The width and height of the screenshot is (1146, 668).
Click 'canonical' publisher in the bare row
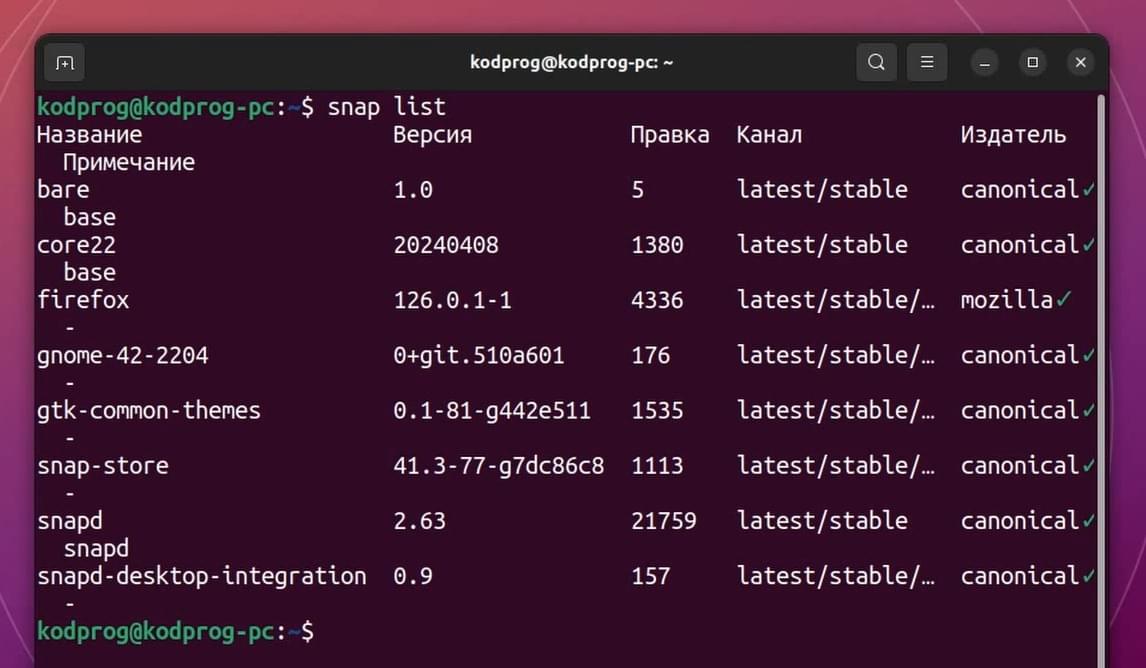1020,190
